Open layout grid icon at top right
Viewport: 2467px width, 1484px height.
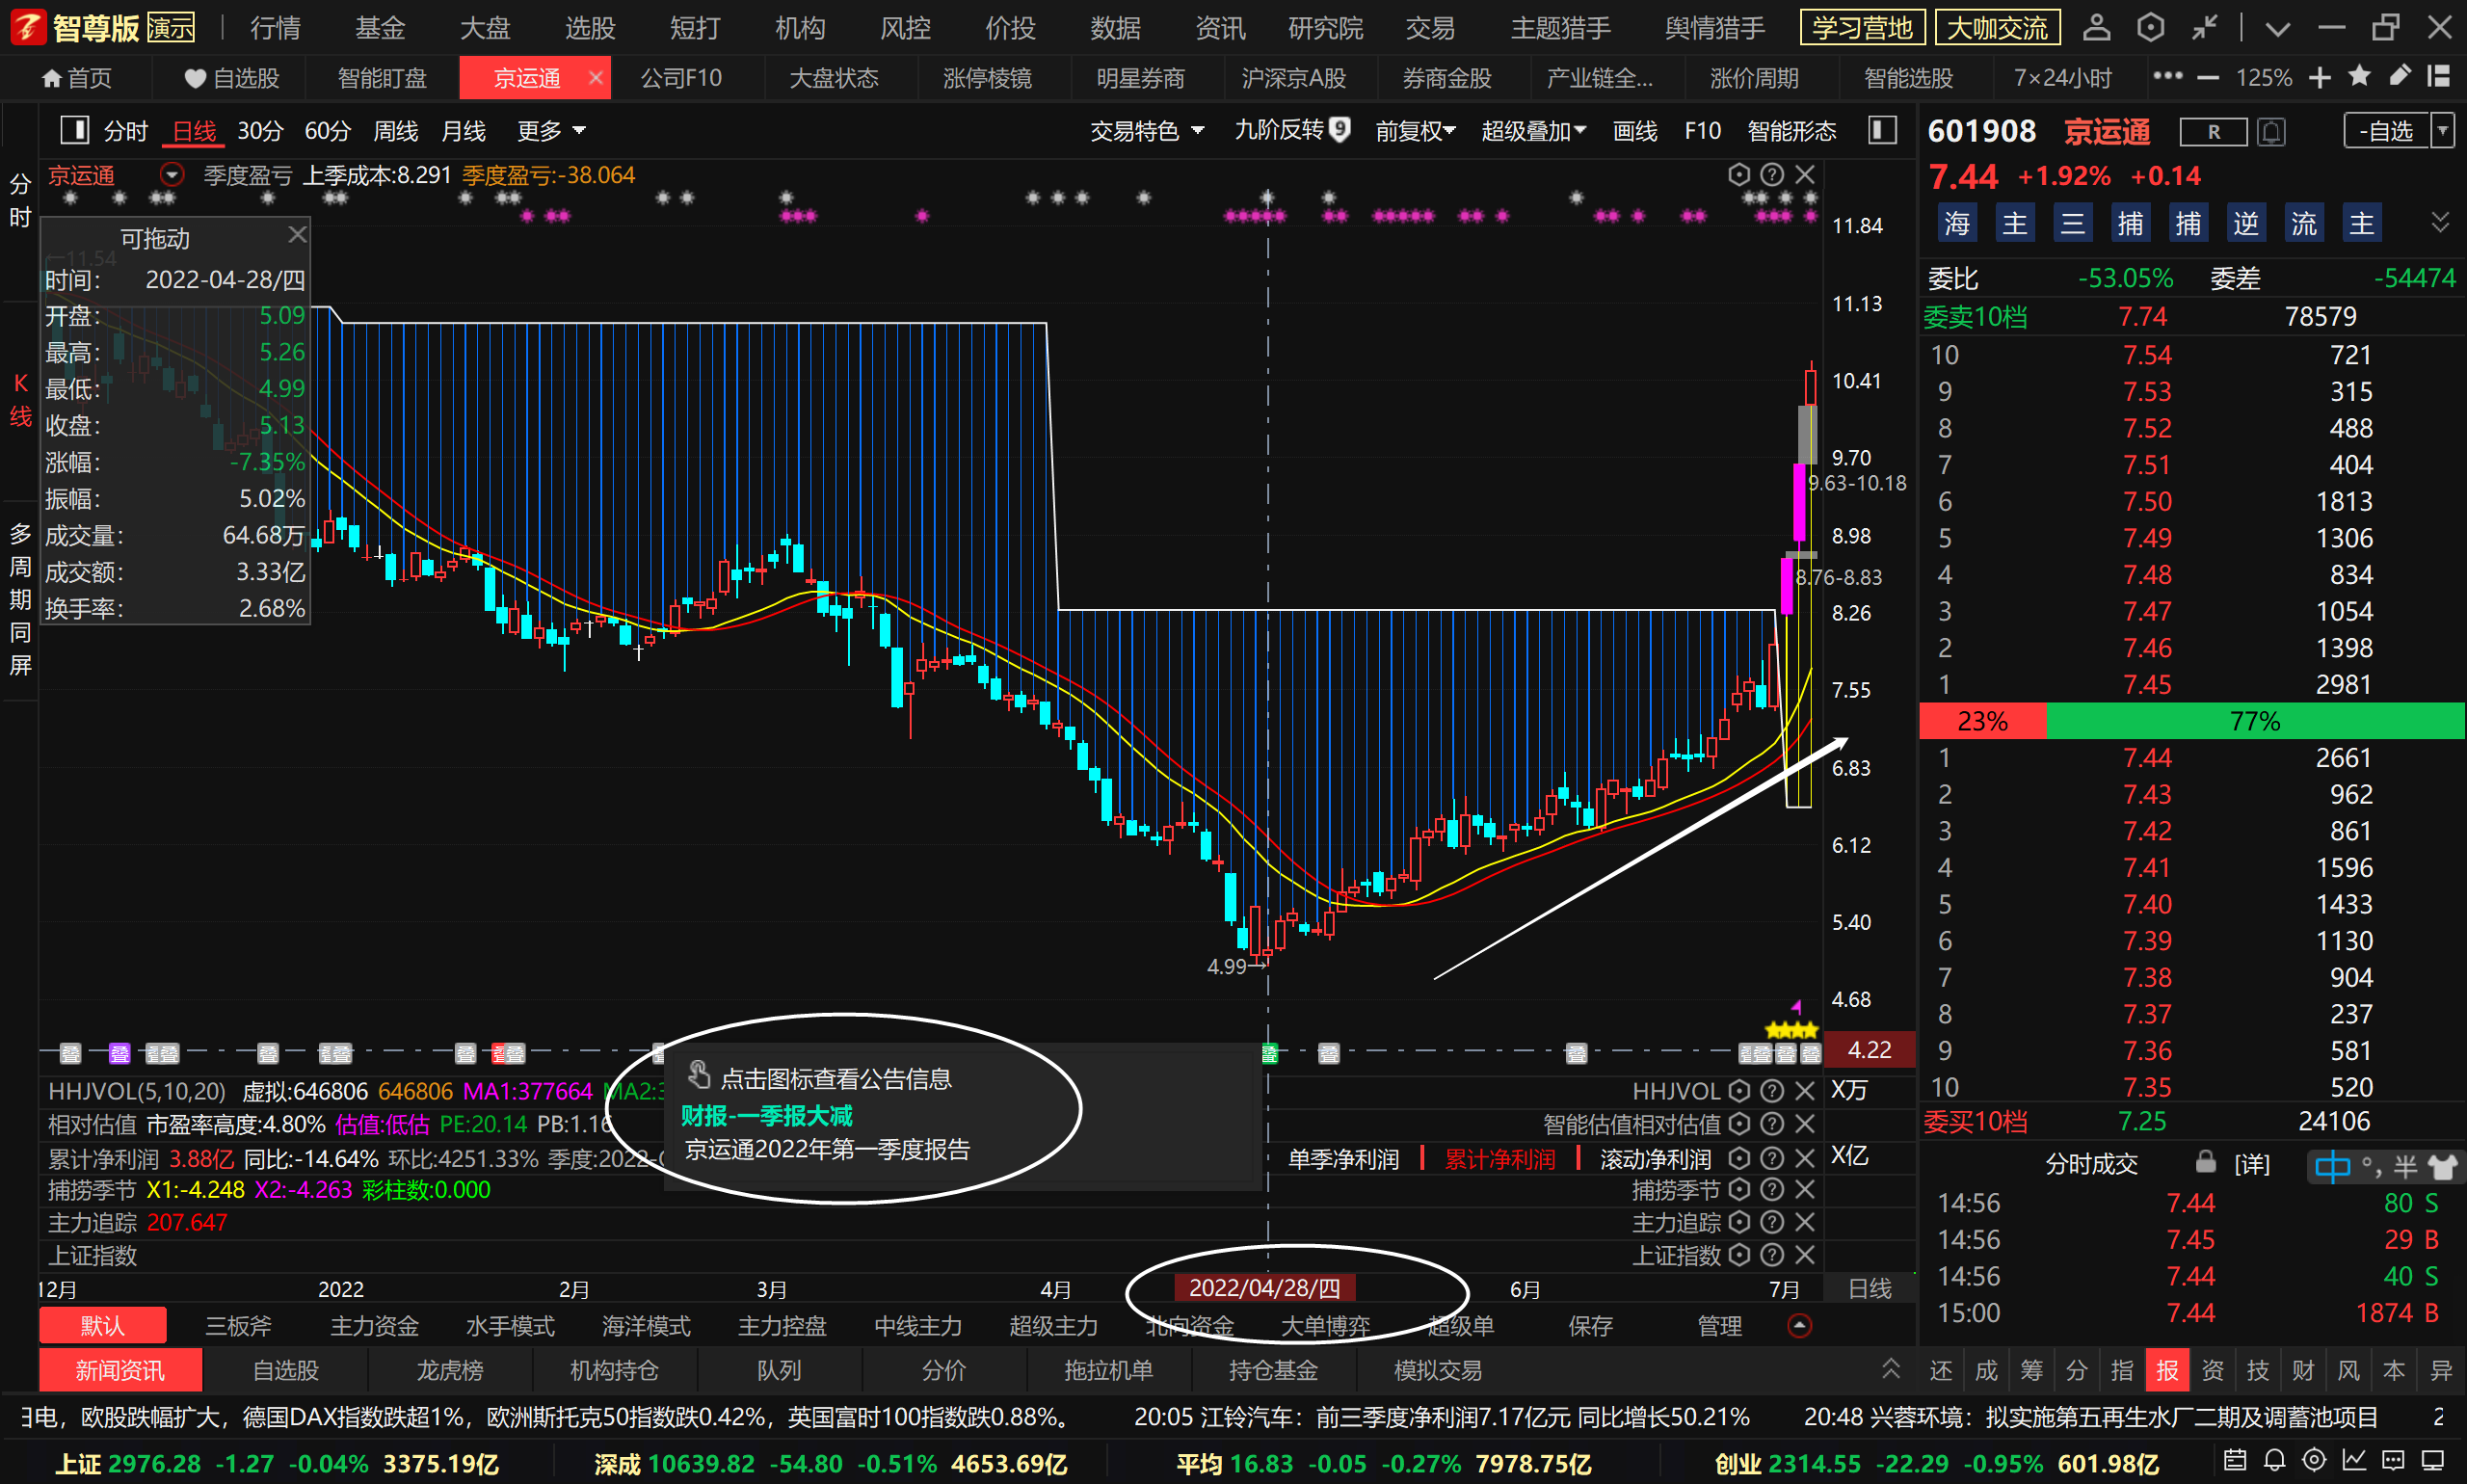pyautogui.click(x=2438, y=76)
